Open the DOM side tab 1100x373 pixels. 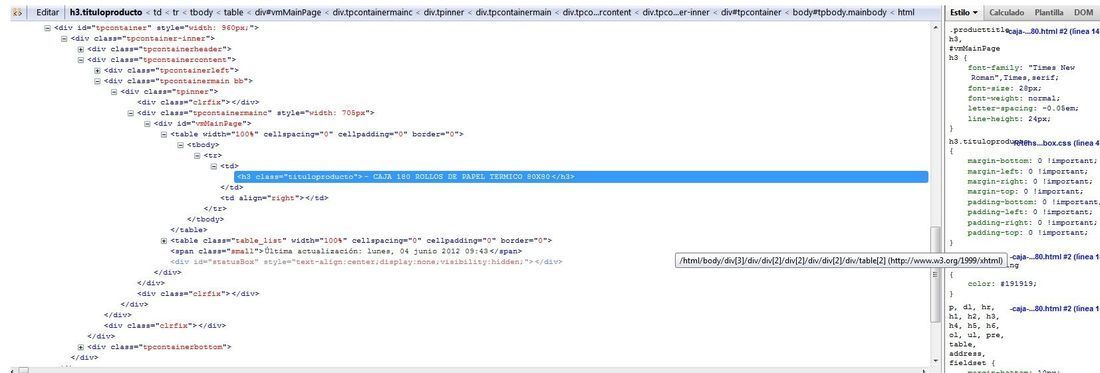(x=1083, y=13)
